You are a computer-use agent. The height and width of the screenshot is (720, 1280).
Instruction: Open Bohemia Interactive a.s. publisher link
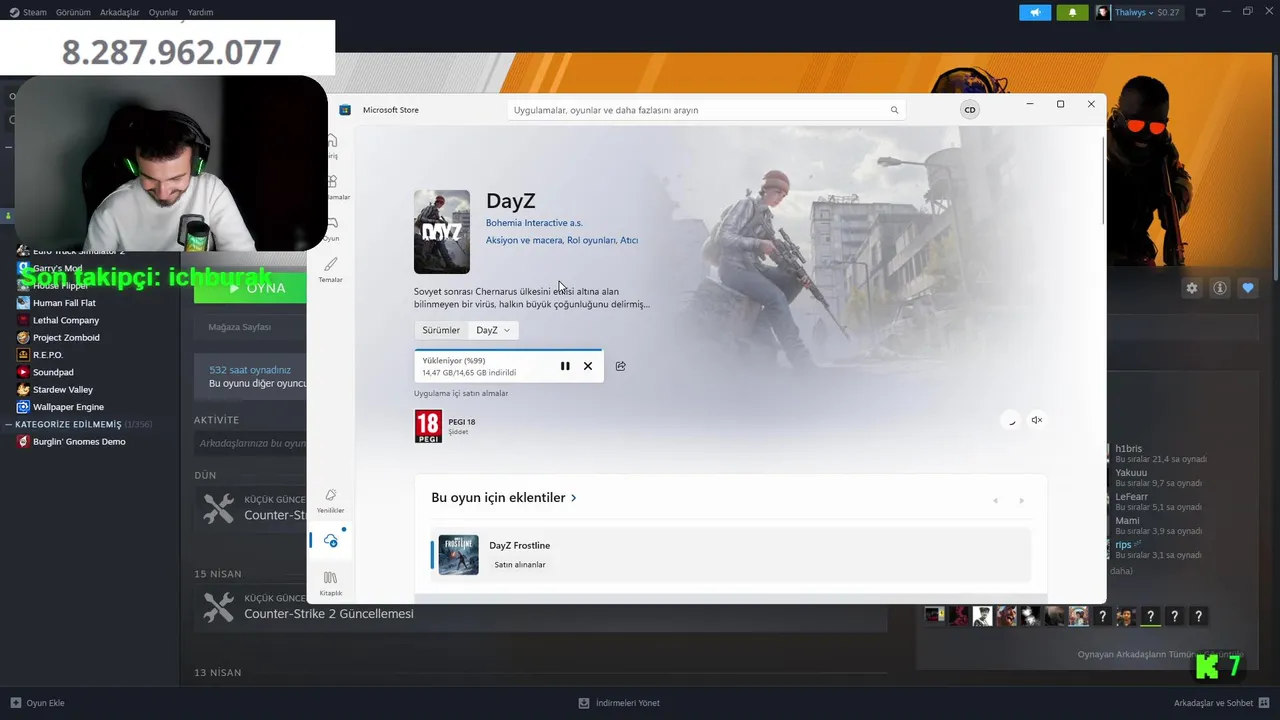coord(534,223)
